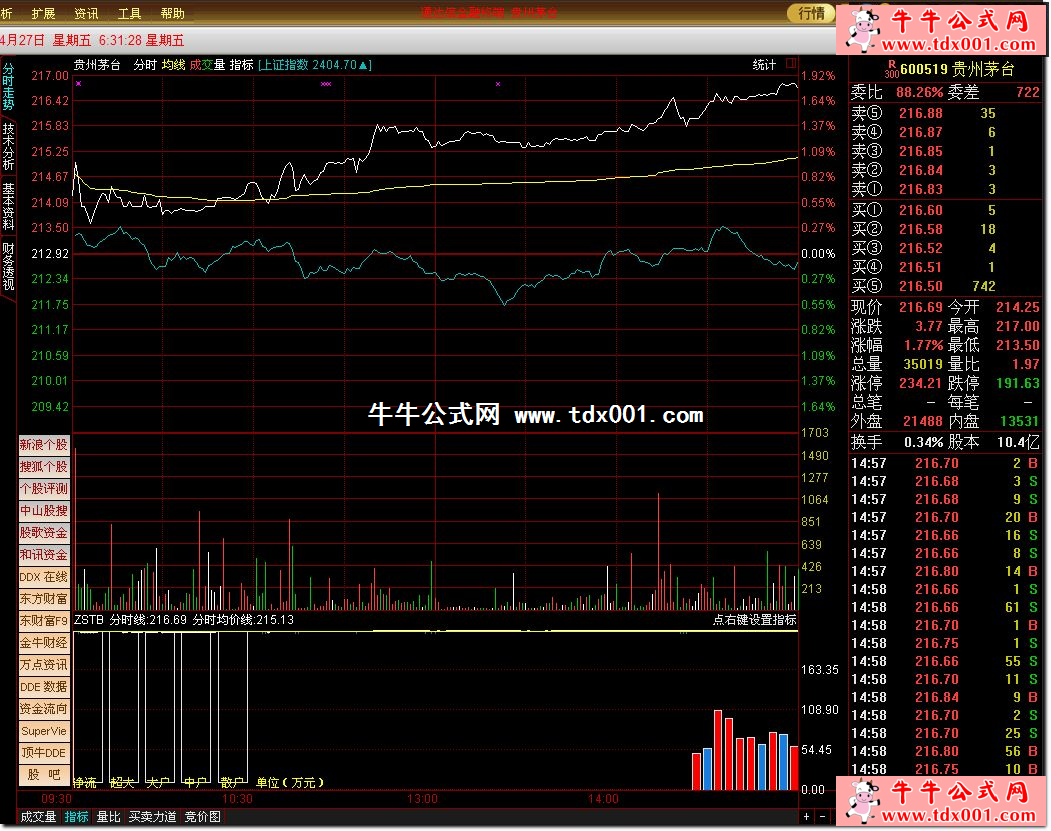Click the 股吧 shortcut button
The width and height of the screenshot is (1051, 831).
(x=44, y=775)
